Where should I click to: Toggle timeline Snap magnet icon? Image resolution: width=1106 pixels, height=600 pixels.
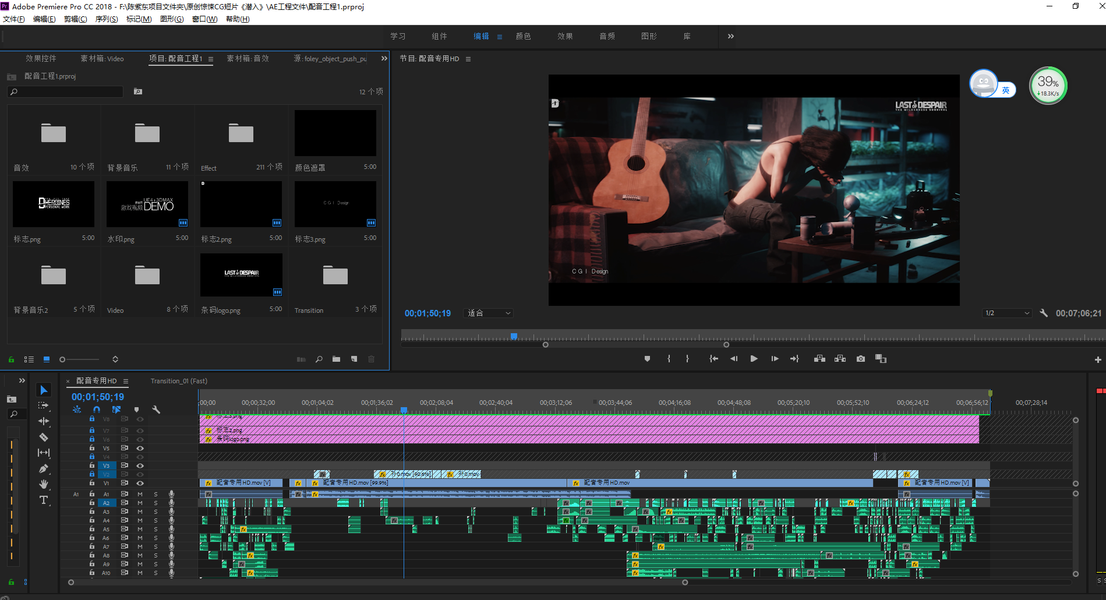tap(97, 410)
